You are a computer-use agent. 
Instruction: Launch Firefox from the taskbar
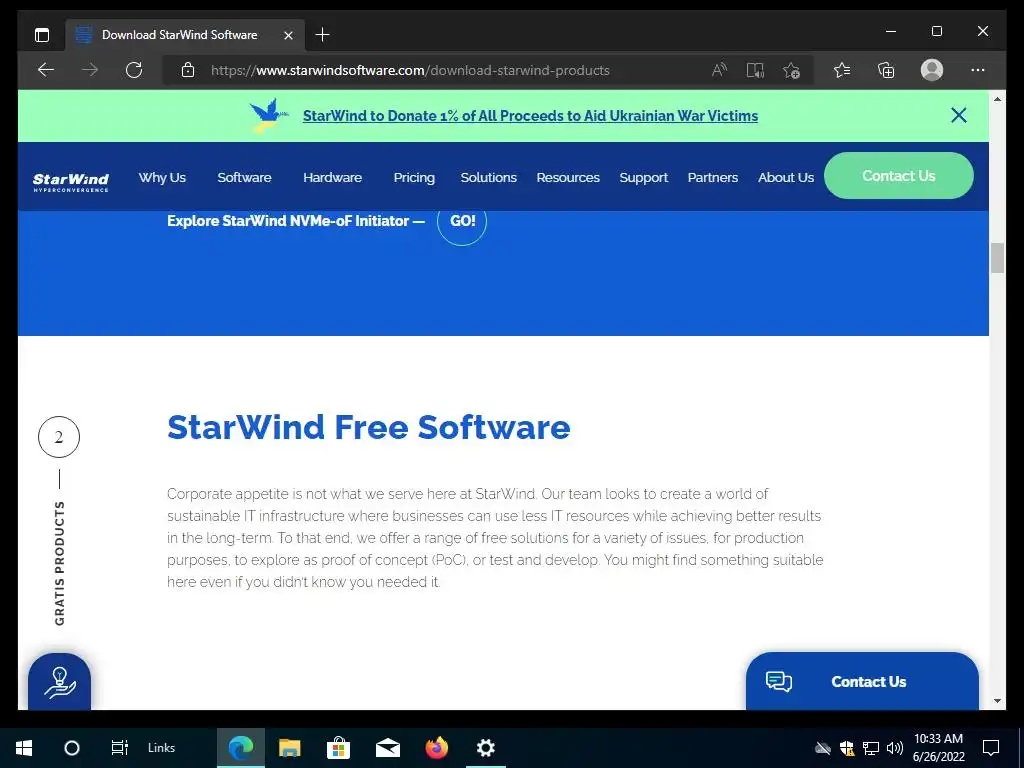click(x=437, y=748)
